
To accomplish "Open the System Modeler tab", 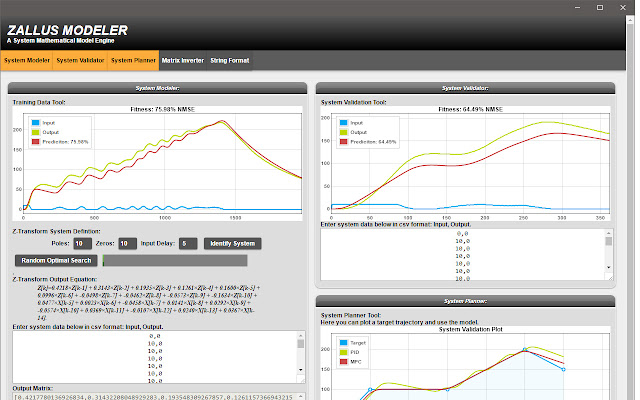I will coord(27,60).
